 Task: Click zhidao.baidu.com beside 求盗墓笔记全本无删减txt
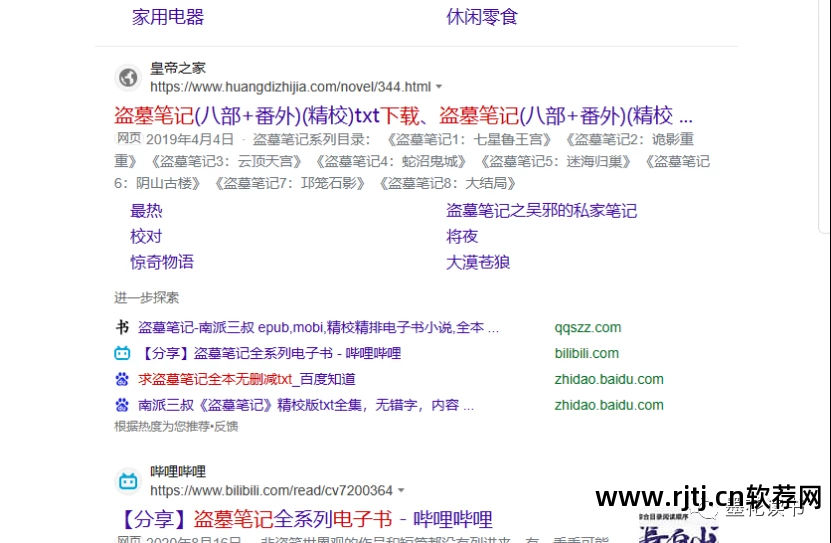click(609, 379)
